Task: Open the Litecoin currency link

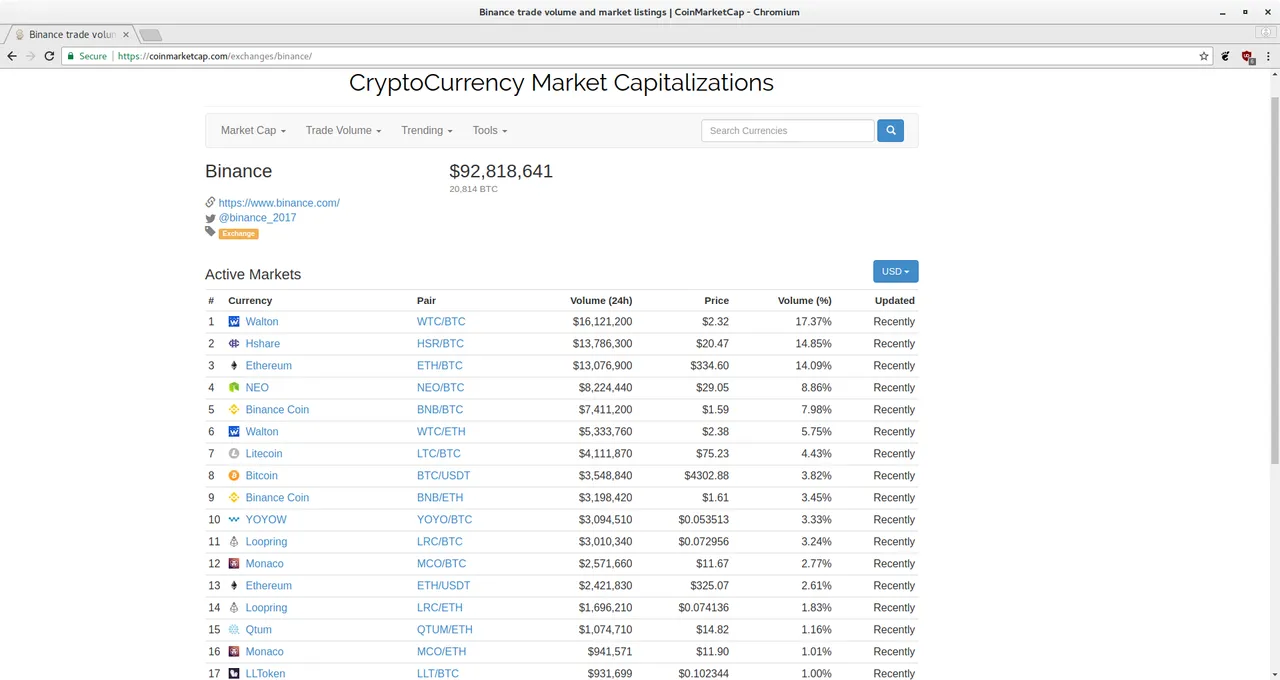Action: [264, 454]
